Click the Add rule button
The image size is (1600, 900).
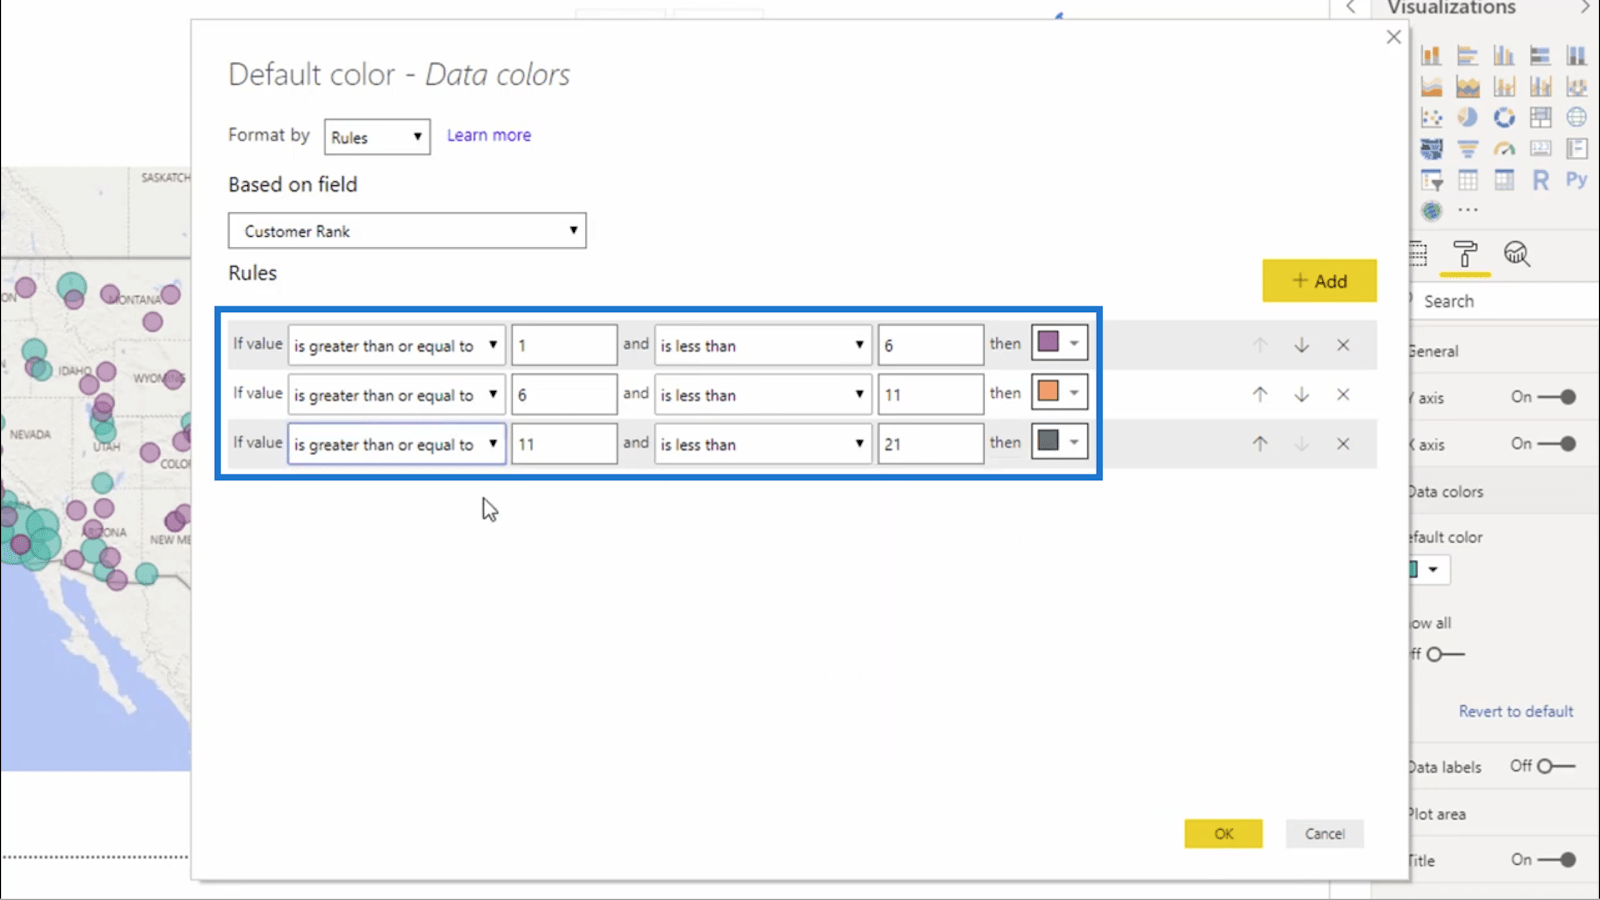1319,281
